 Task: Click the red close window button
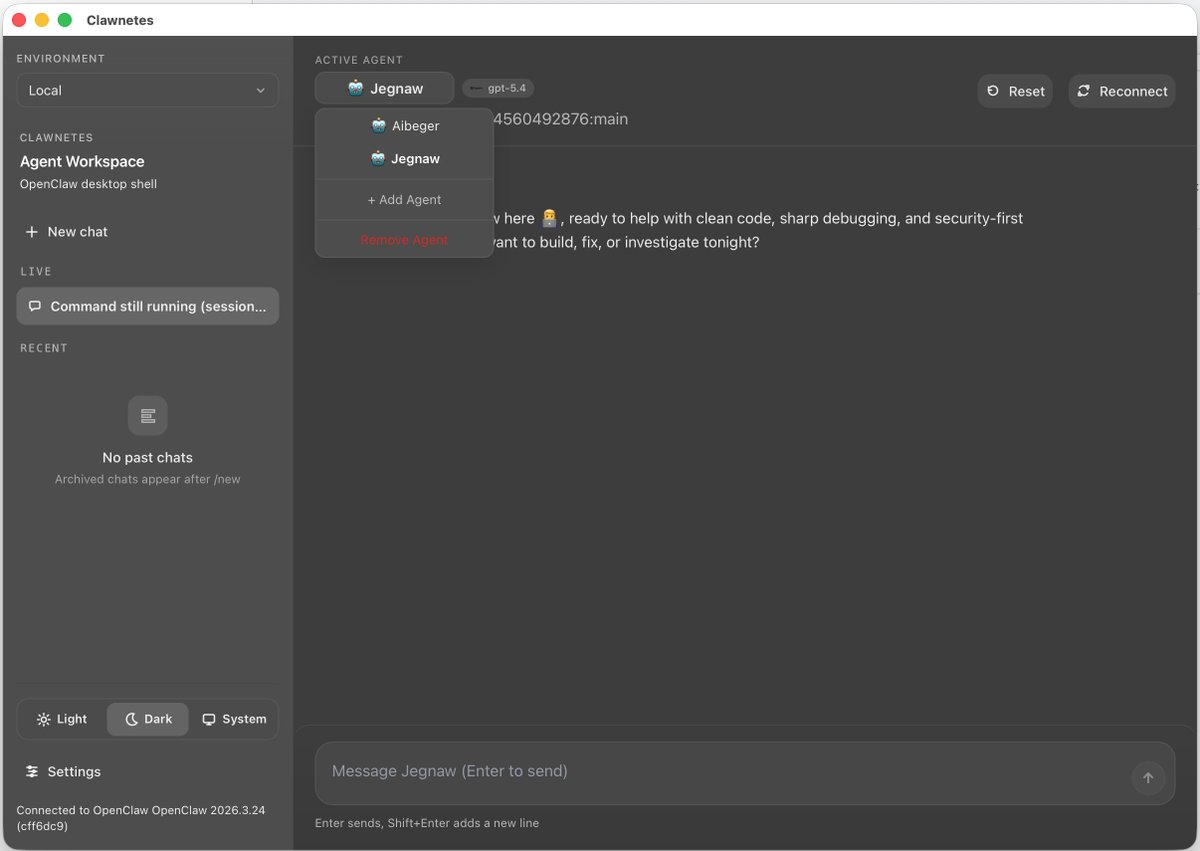pos(18,20)
